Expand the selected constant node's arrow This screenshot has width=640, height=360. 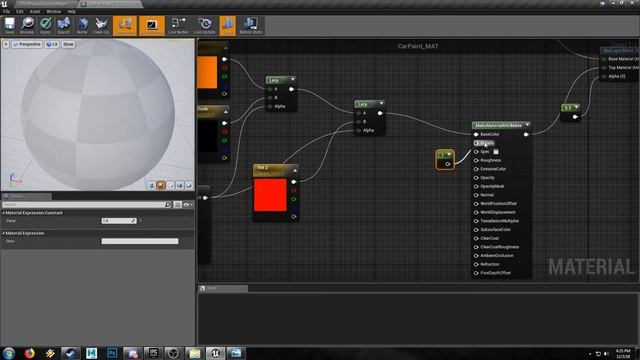point(449,154)
